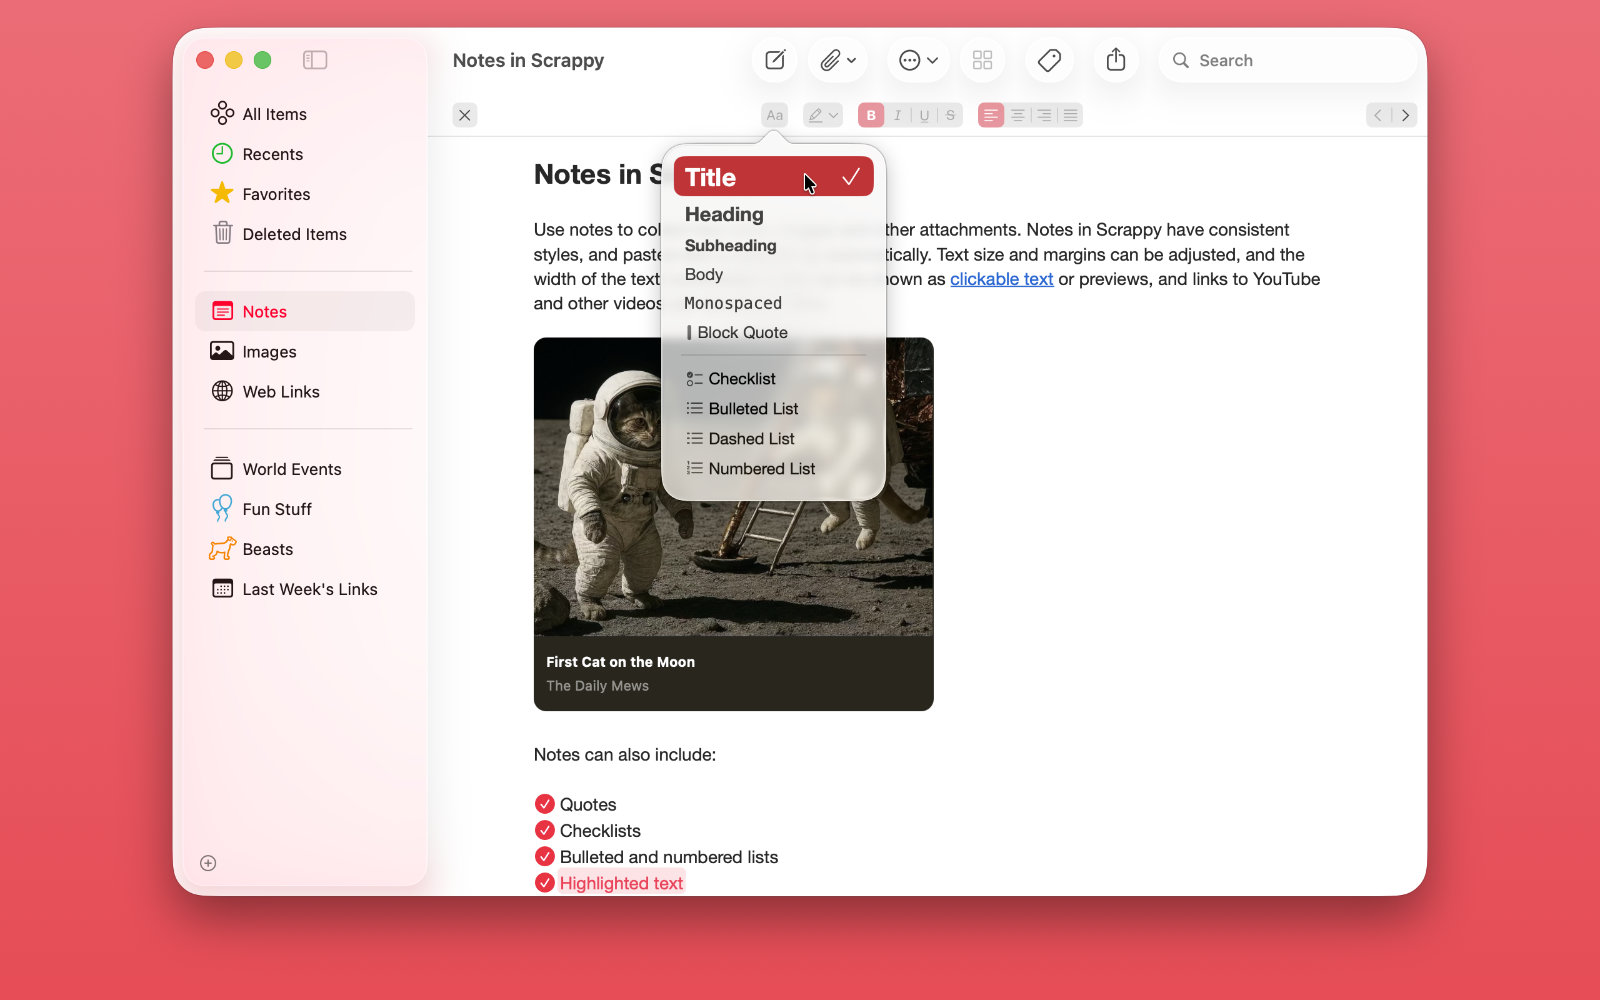
Task: Click the plus button below the sidebar
Action: tap(207, 863)
